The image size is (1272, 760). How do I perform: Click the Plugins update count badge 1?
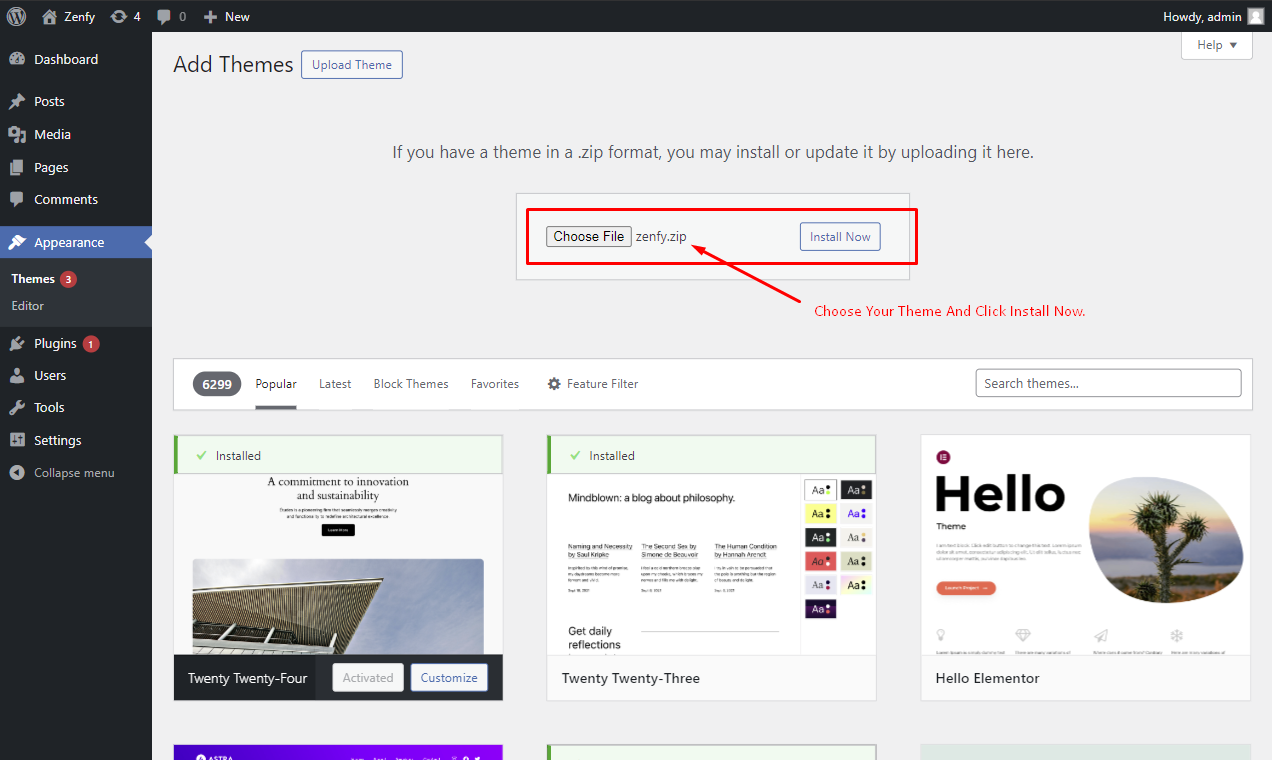91,344
